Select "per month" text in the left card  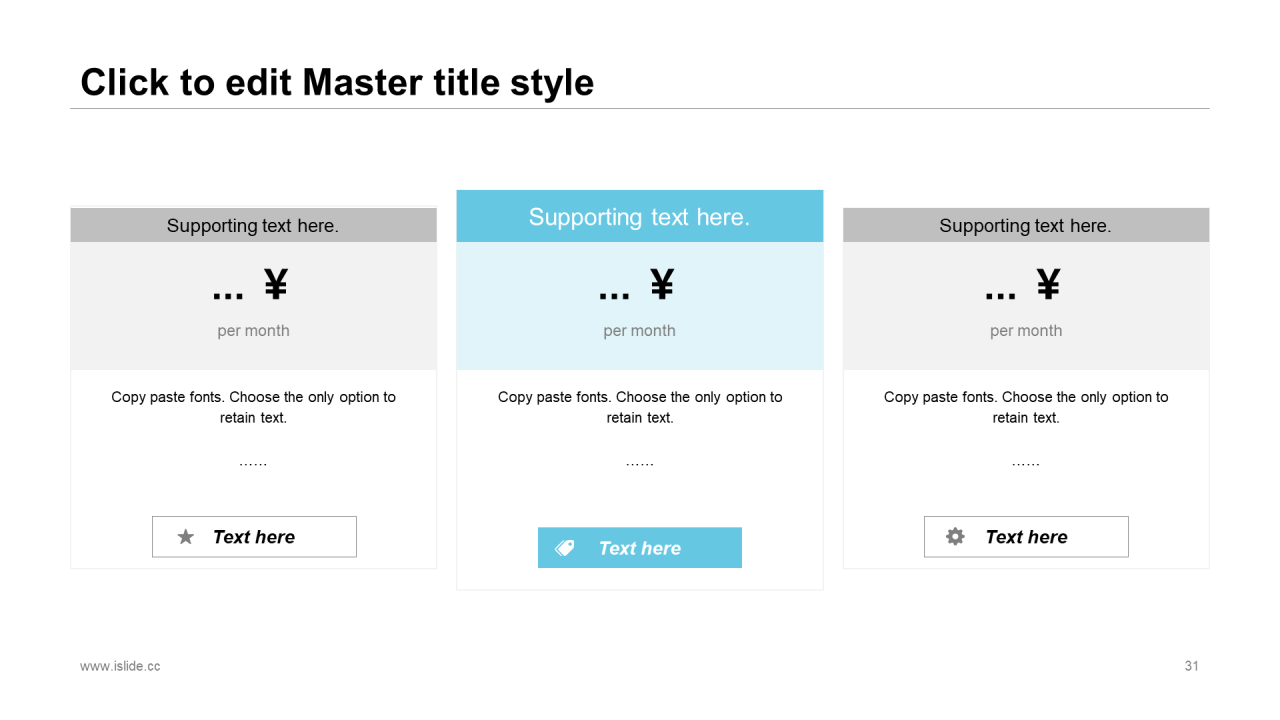coord(253,331)
